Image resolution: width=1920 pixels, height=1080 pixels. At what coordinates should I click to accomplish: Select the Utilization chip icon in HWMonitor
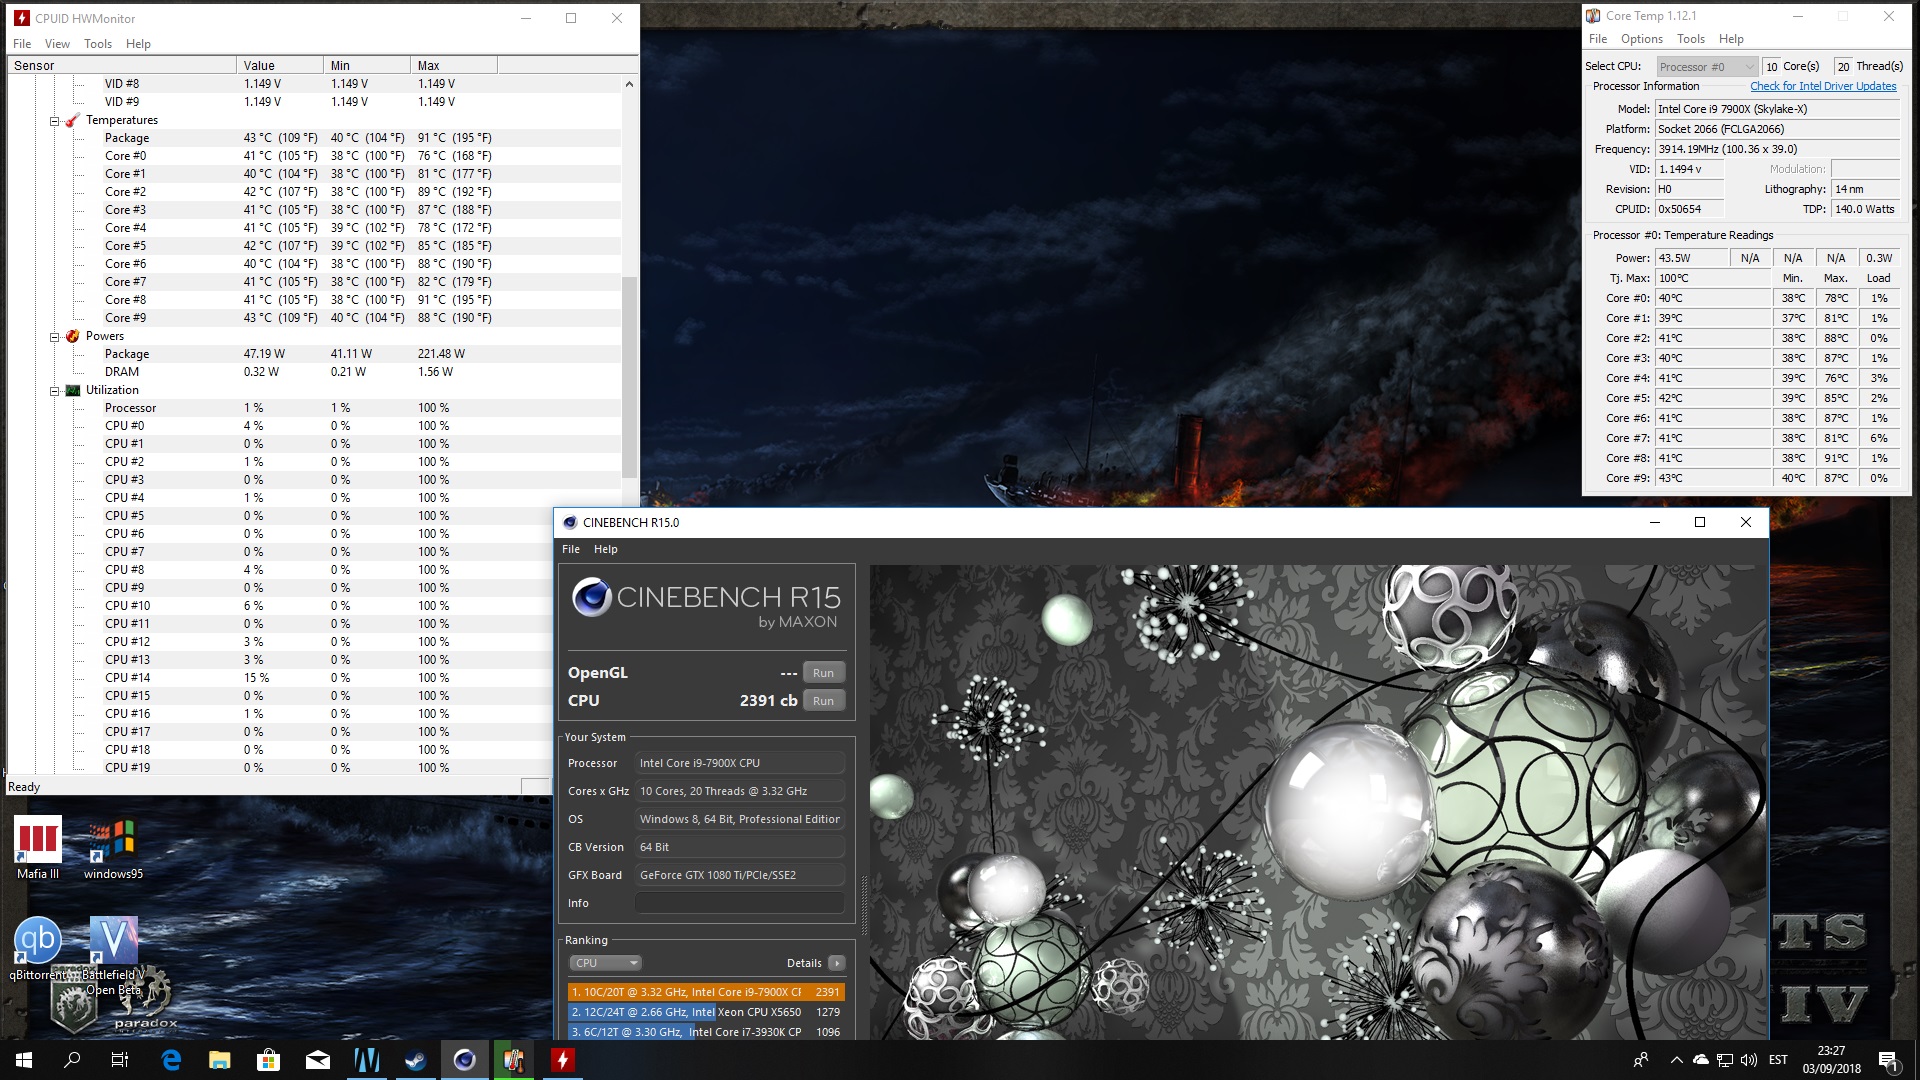pos(72,390)
